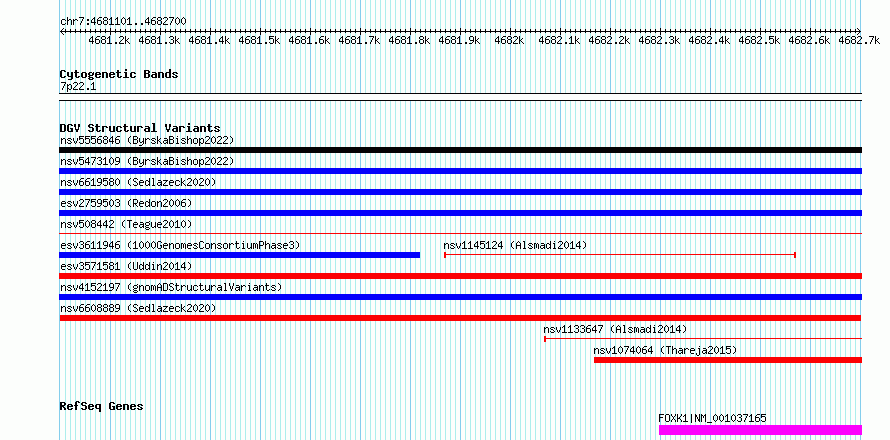
Task: Click the 4682.3k ruler tick label
Action: click(660, 40)
